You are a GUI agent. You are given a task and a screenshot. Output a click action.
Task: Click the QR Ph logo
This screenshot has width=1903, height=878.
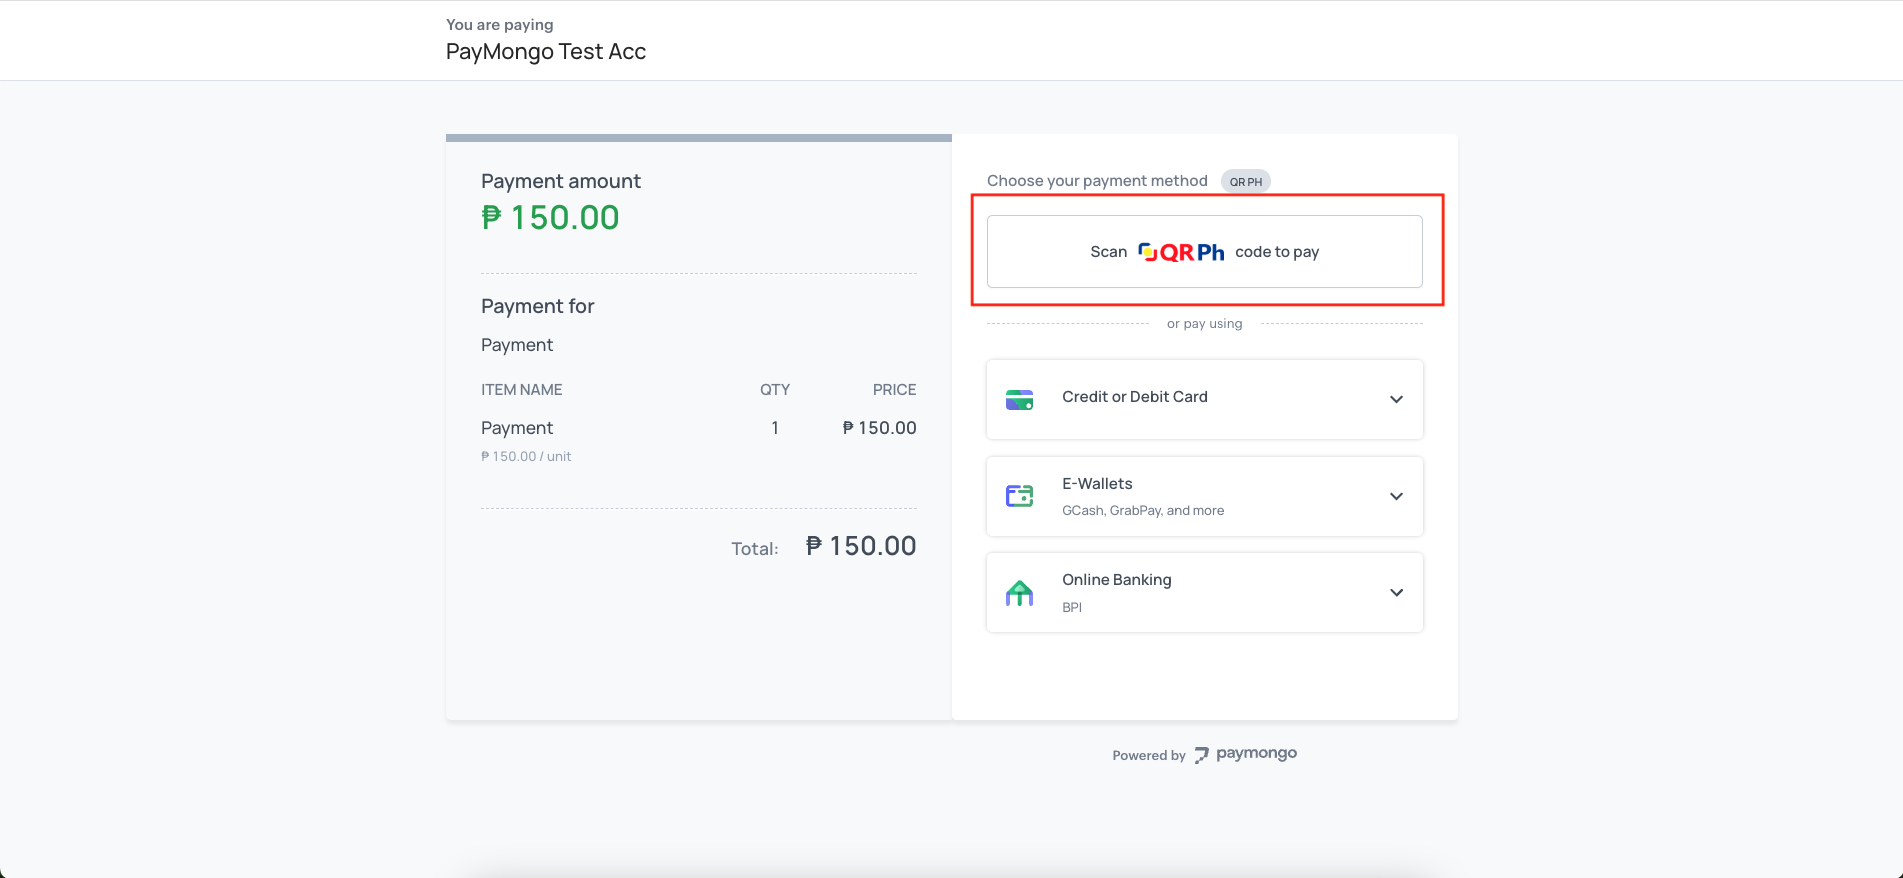[x=1181, y=252]
